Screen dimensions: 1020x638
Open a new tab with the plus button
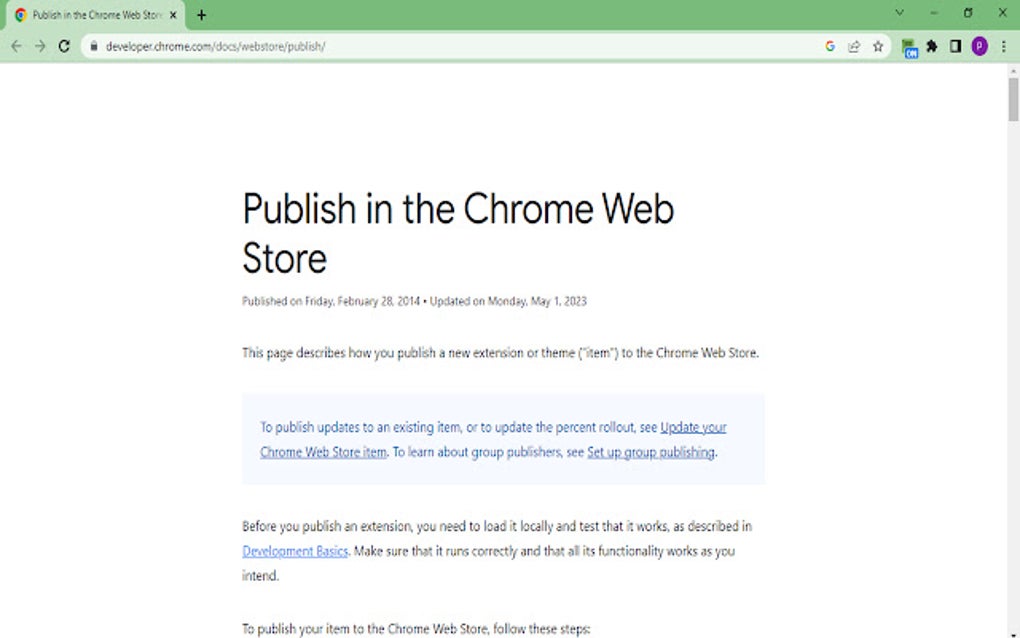click(202, 15)
